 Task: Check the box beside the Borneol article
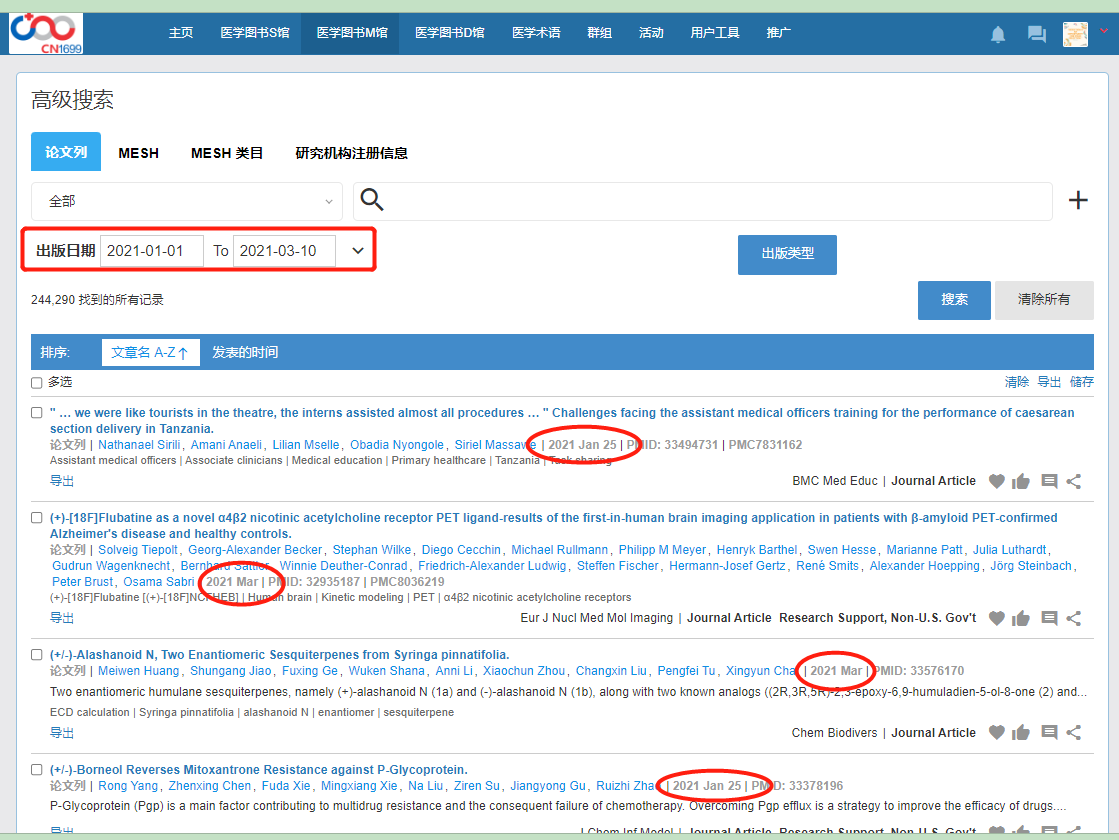click(x=37, y=770)
